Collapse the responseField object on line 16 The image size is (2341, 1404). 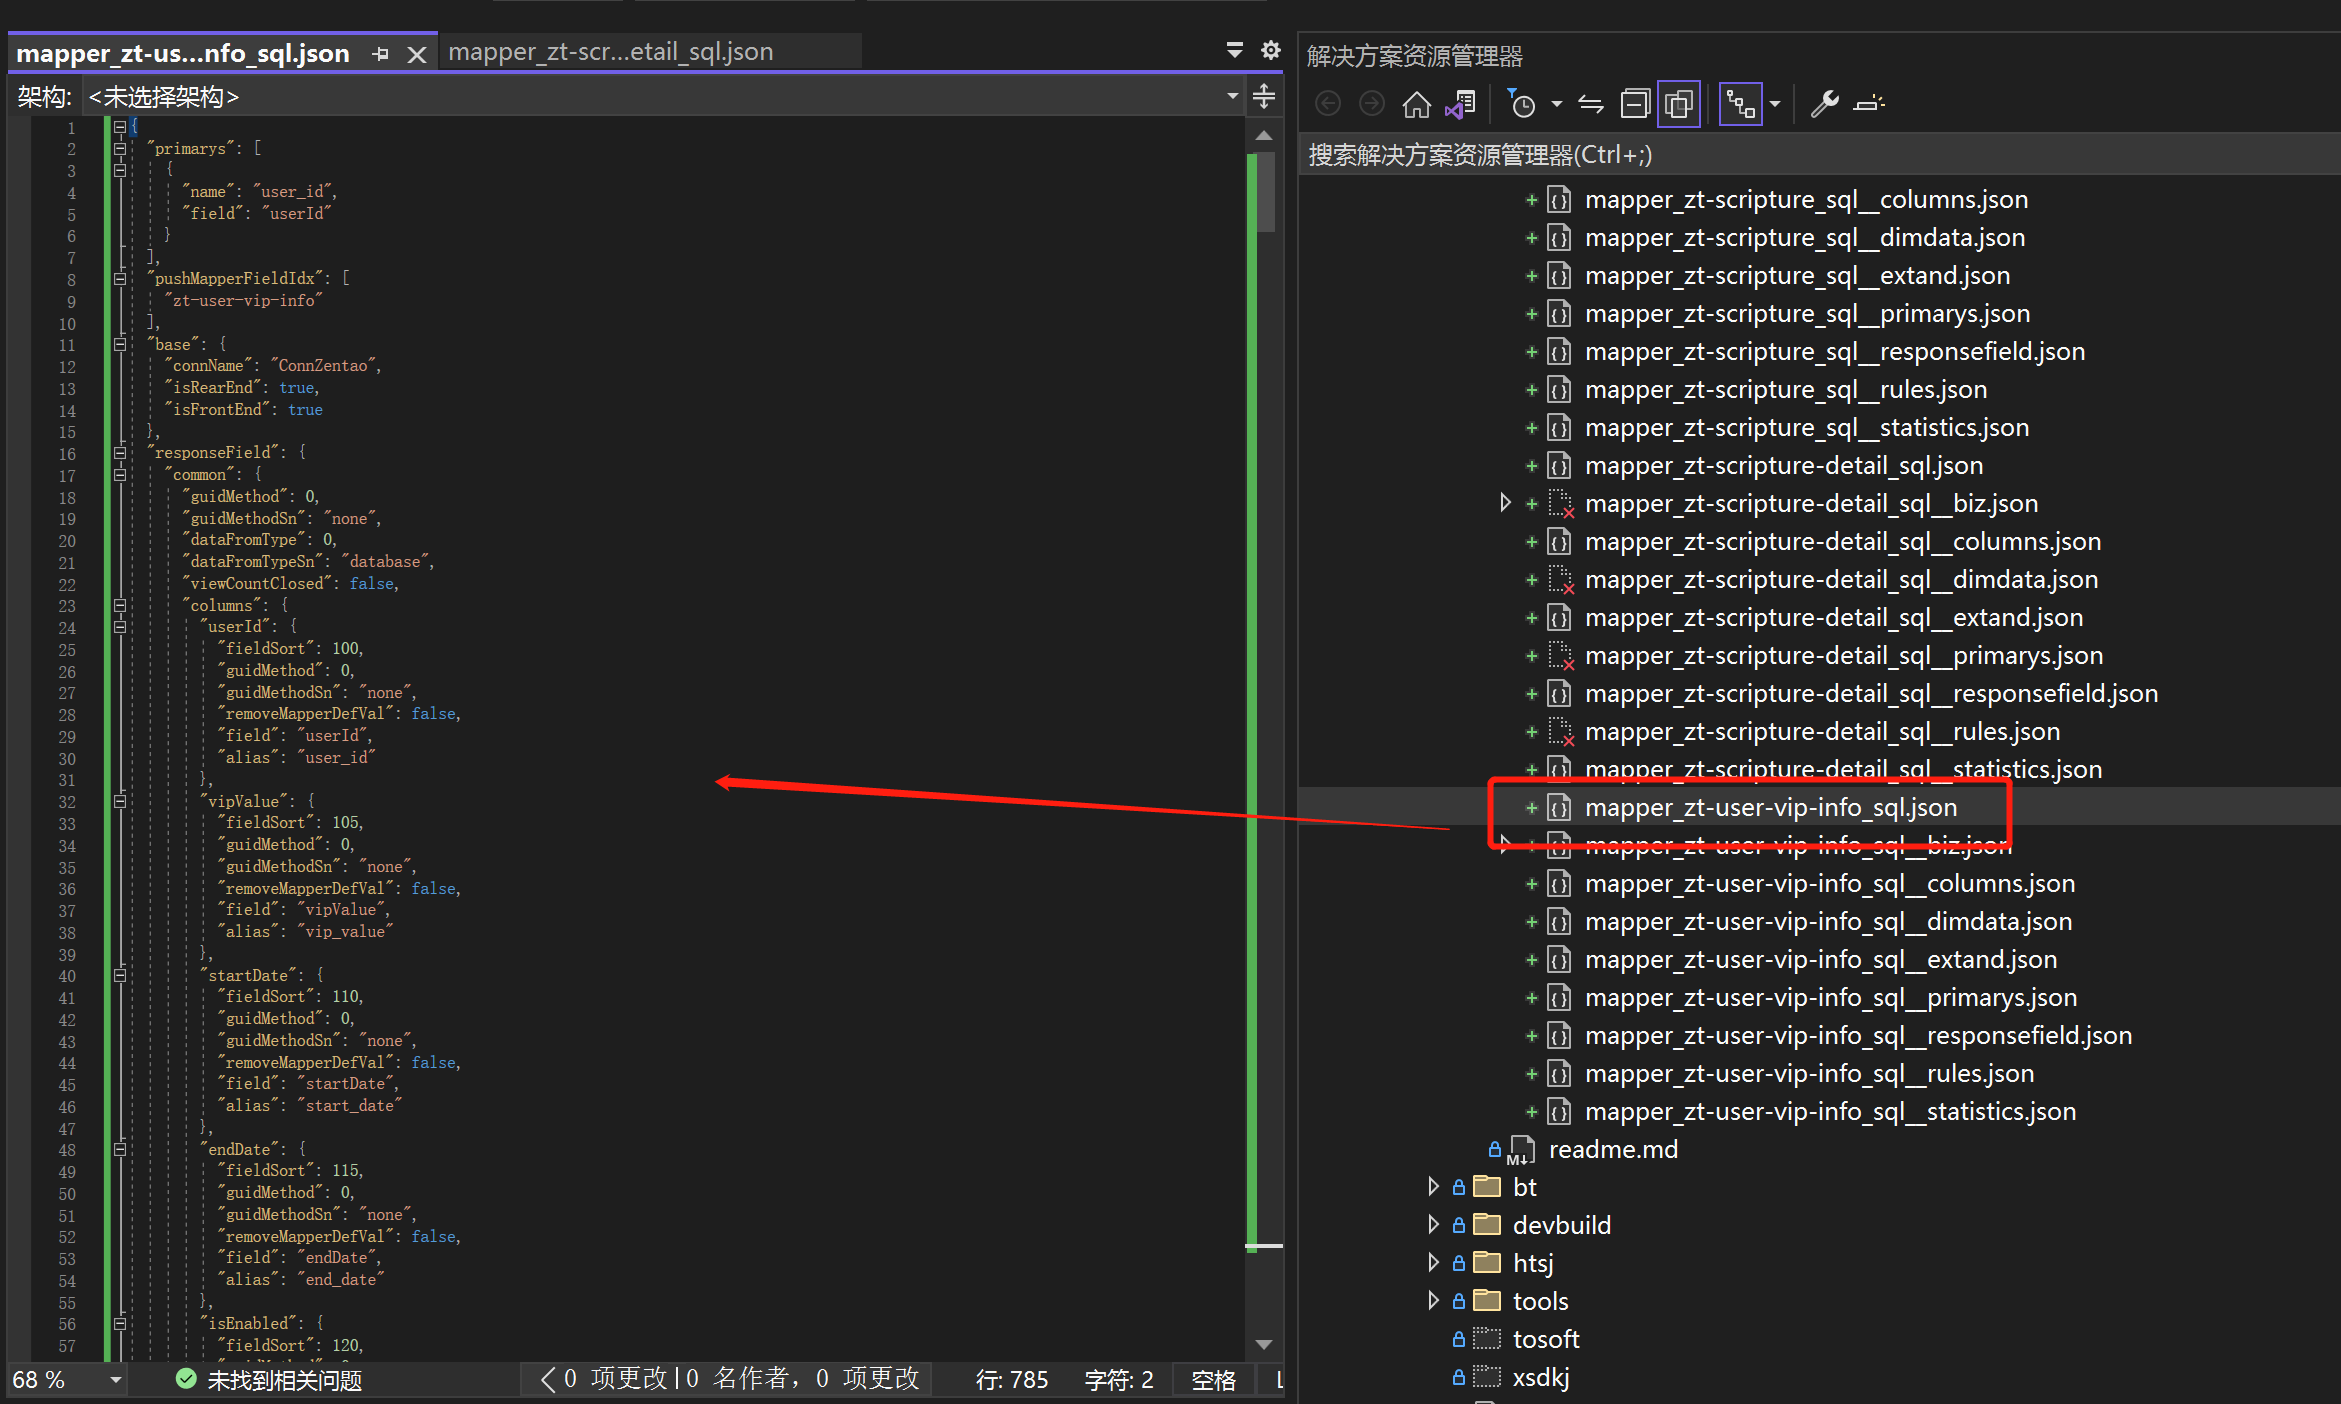(x=120, y=453)
